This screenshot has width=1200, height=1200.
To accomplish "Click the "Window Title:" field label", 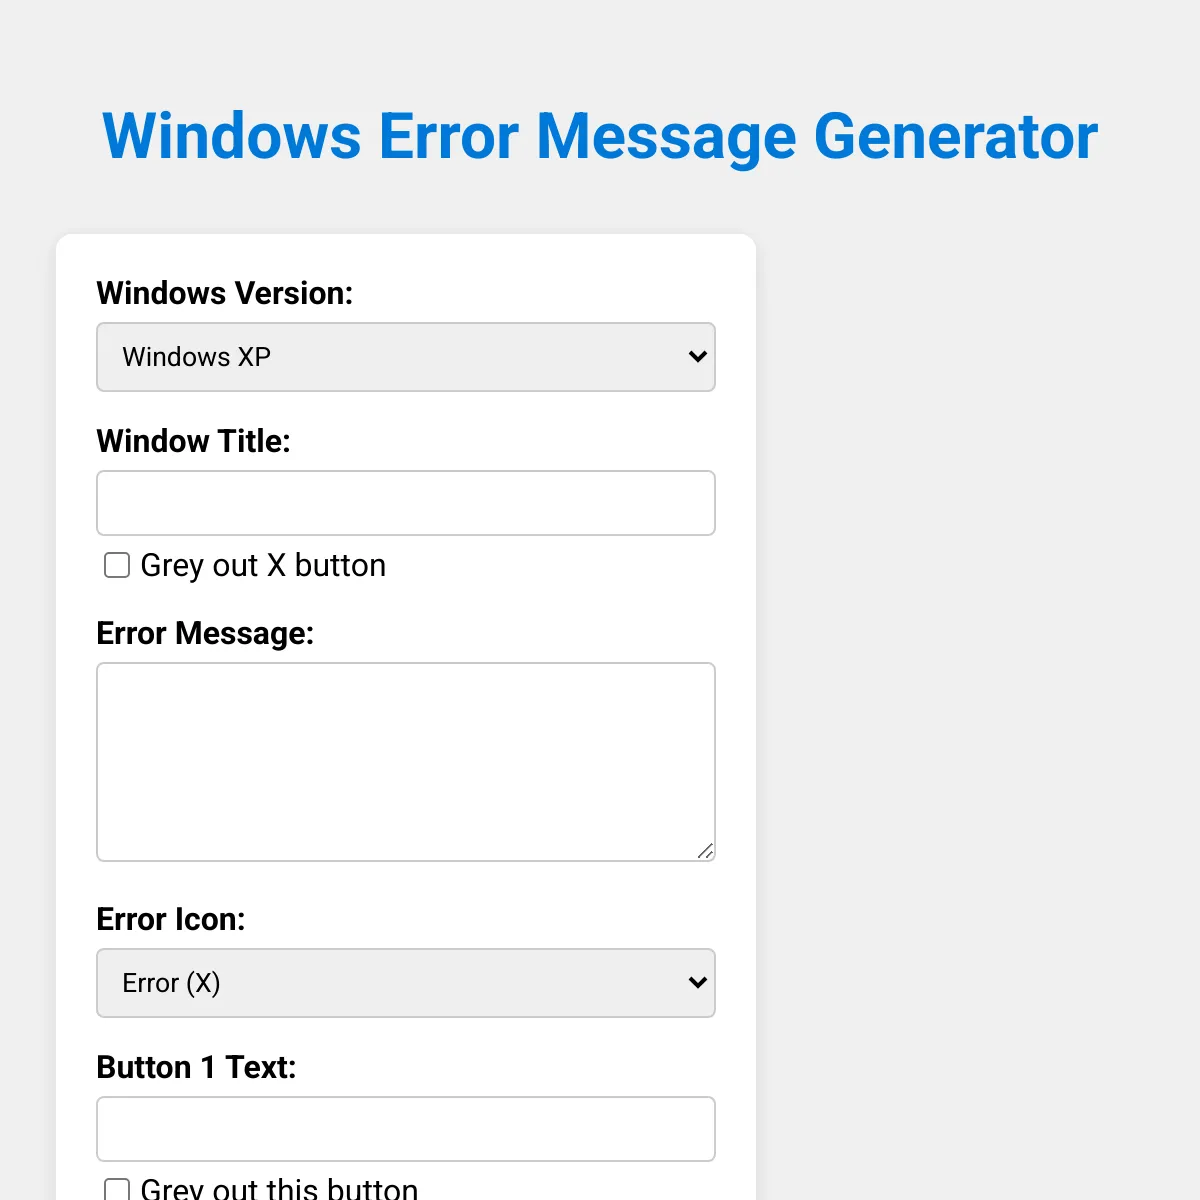I will pos(194,441).
